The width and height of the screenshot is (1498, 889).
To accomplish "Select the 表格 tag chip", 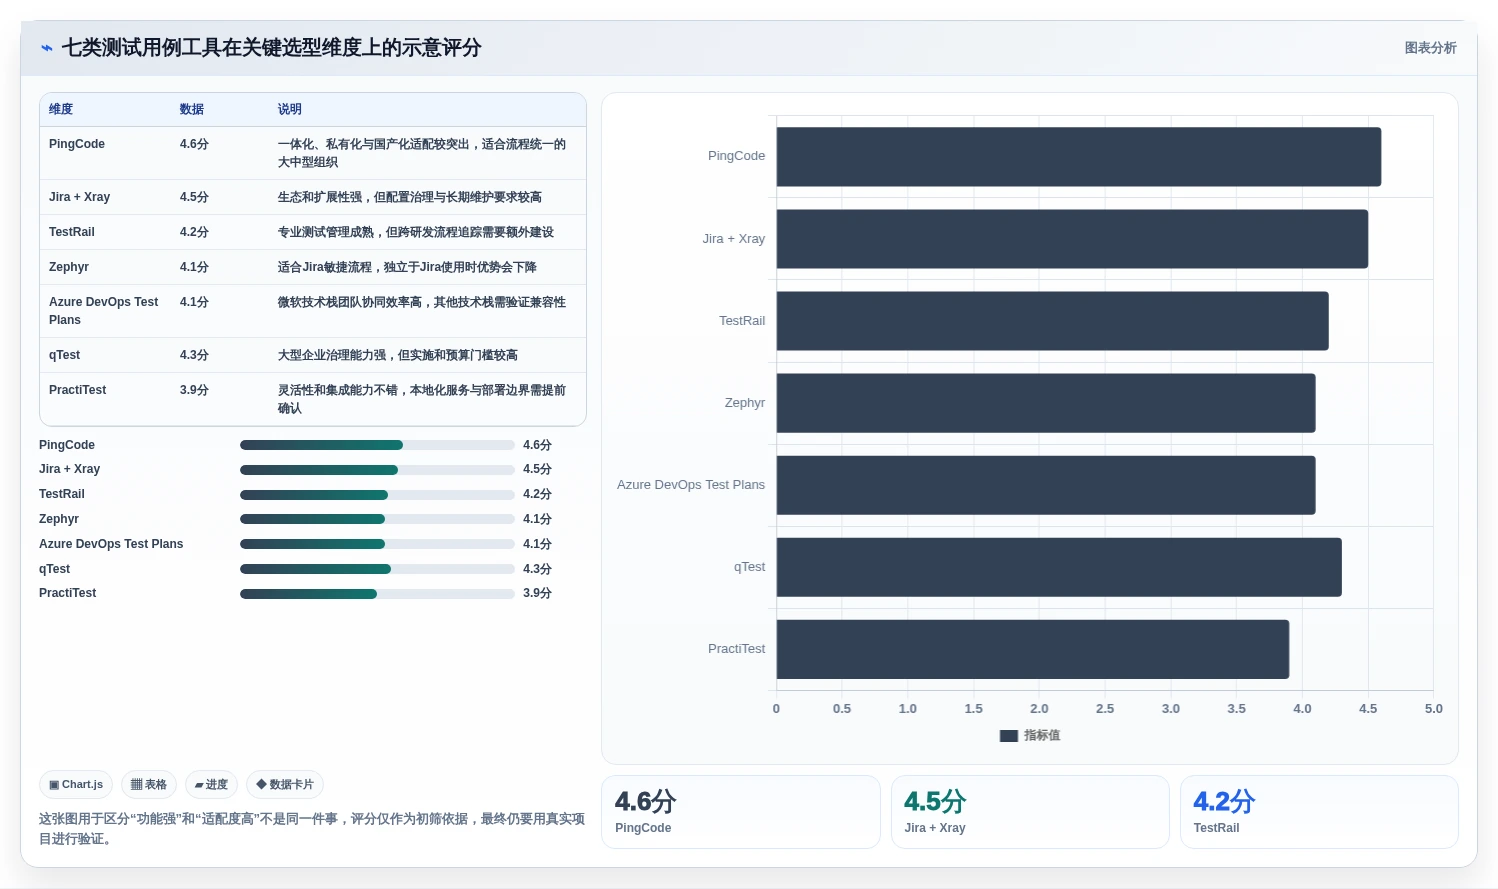I will tap(149, 785).
